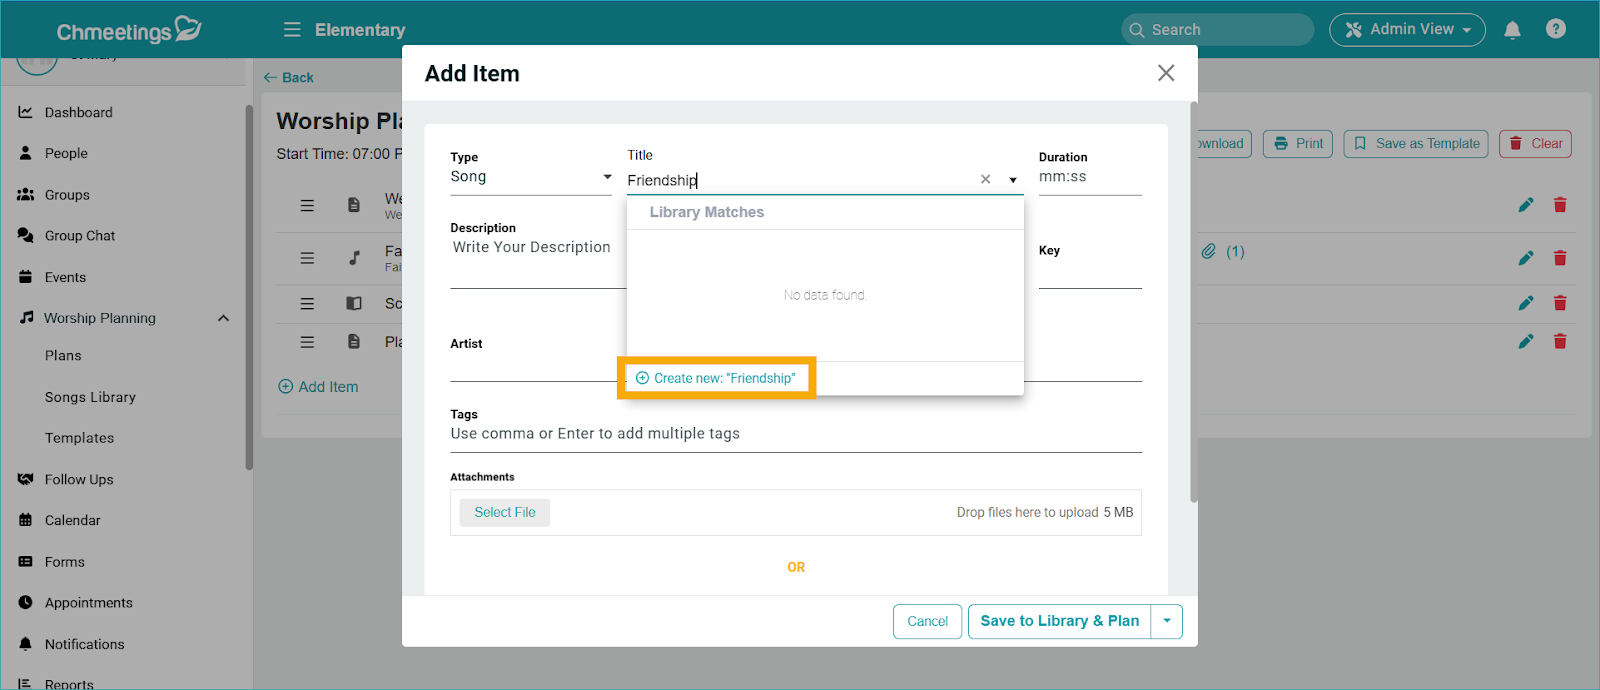Close the Add Item dialog
The height and width of the screenshot is (690, 1600).
pos(1165,73)
